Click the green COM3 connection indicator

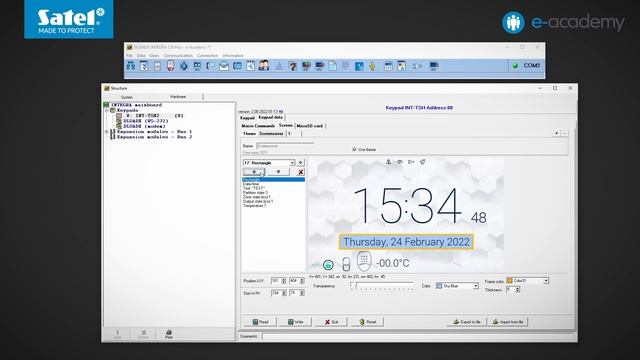tap(515, 65)
